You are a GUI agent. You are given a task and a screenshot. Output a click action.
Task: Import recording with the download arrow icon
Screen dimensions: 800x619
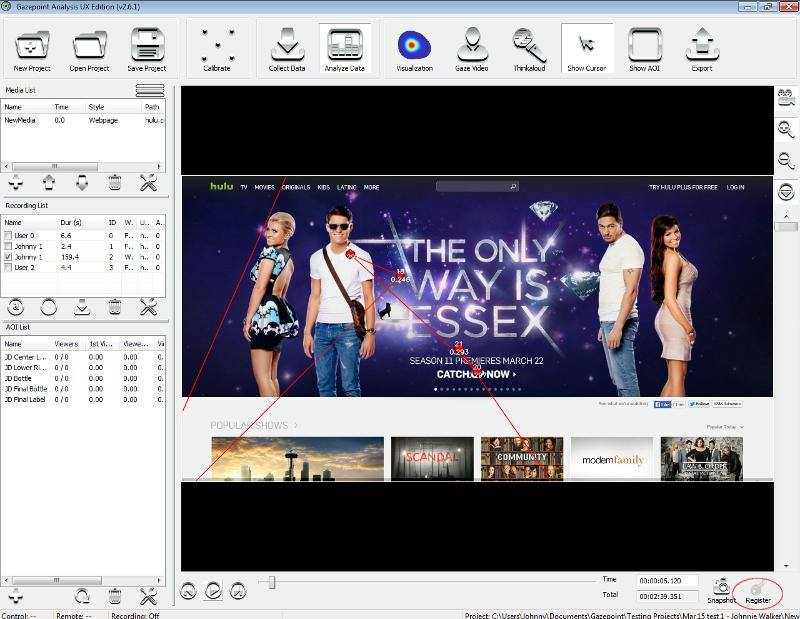coord(82,307)
